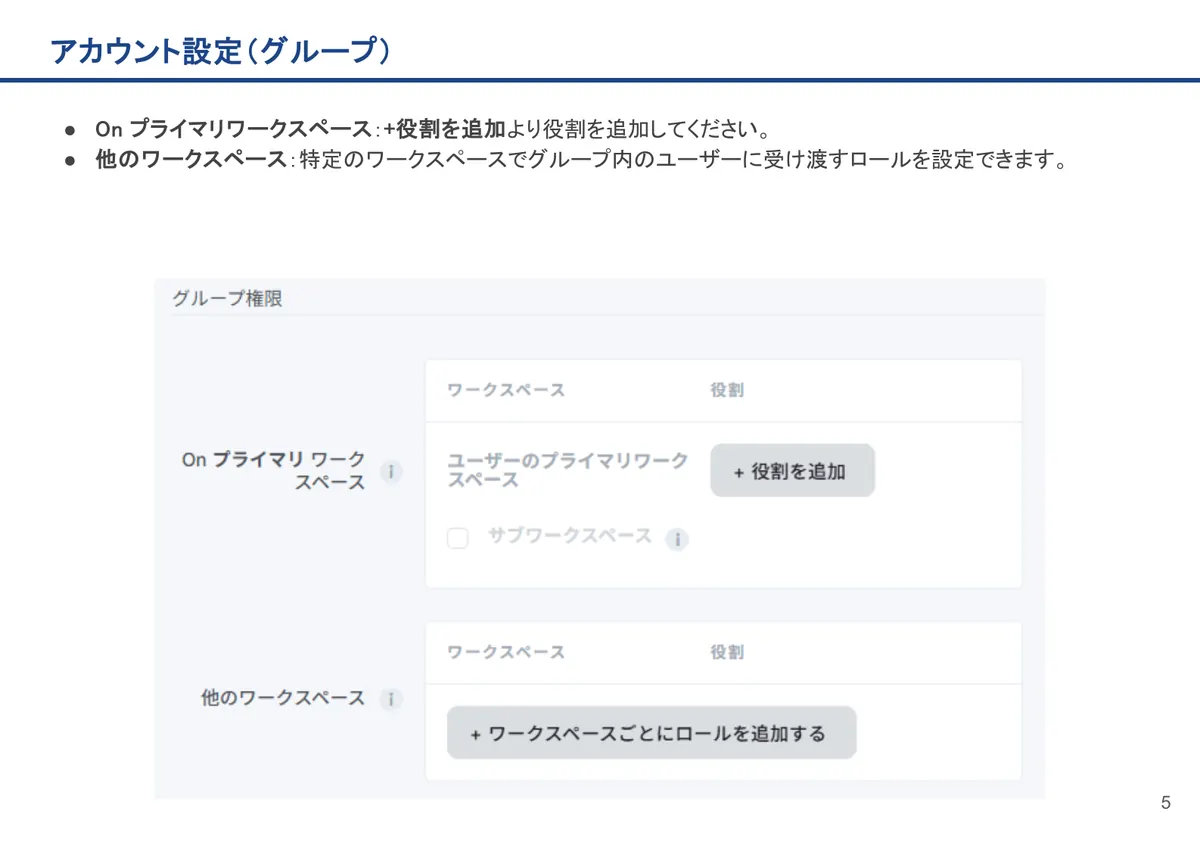This screenshot has height=849, width=1200.
Task: Click 役割 column header in primary table
Action: [727, 390]
